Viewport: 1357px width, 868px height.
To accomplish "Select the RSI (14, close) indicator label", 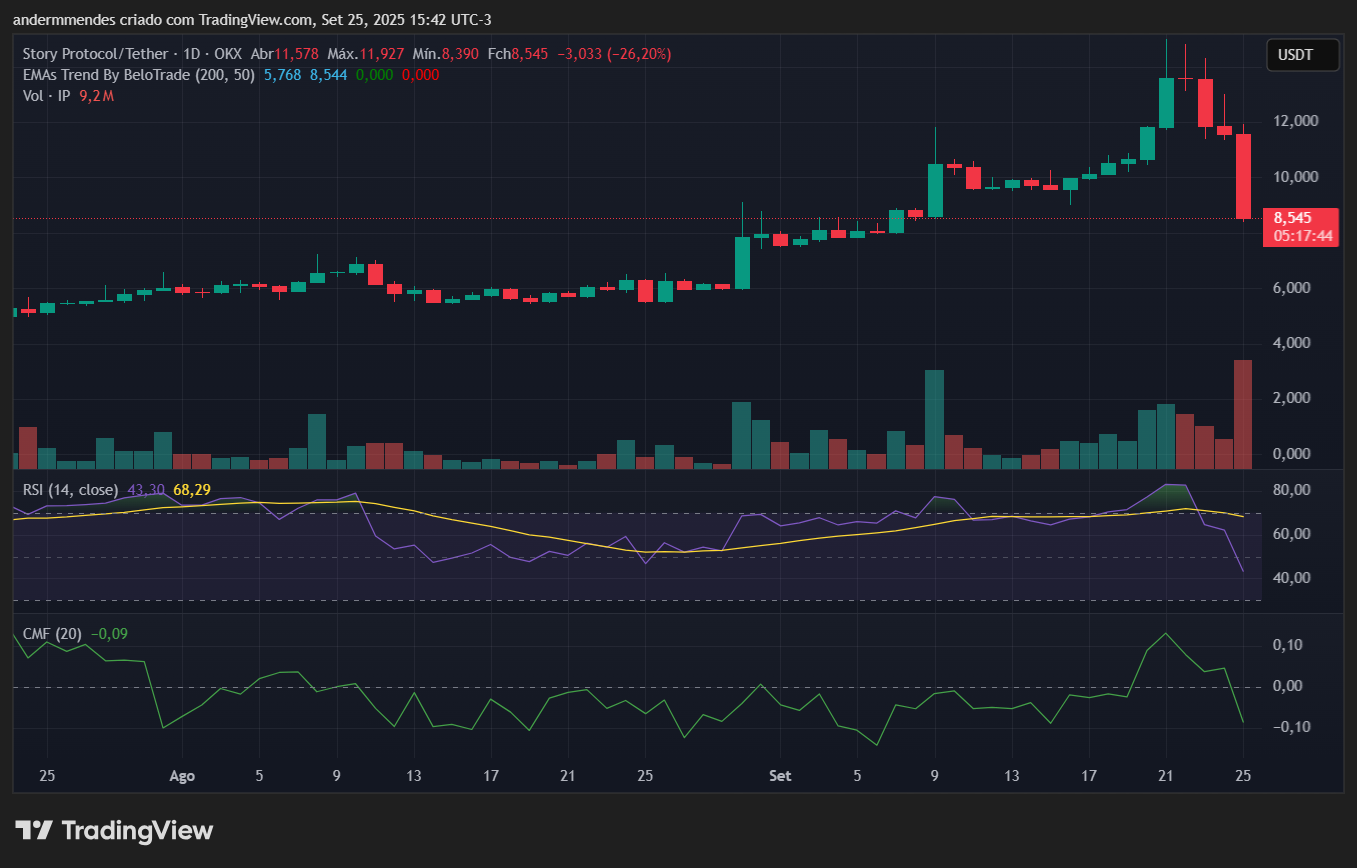I will click(x=70, y=490).
